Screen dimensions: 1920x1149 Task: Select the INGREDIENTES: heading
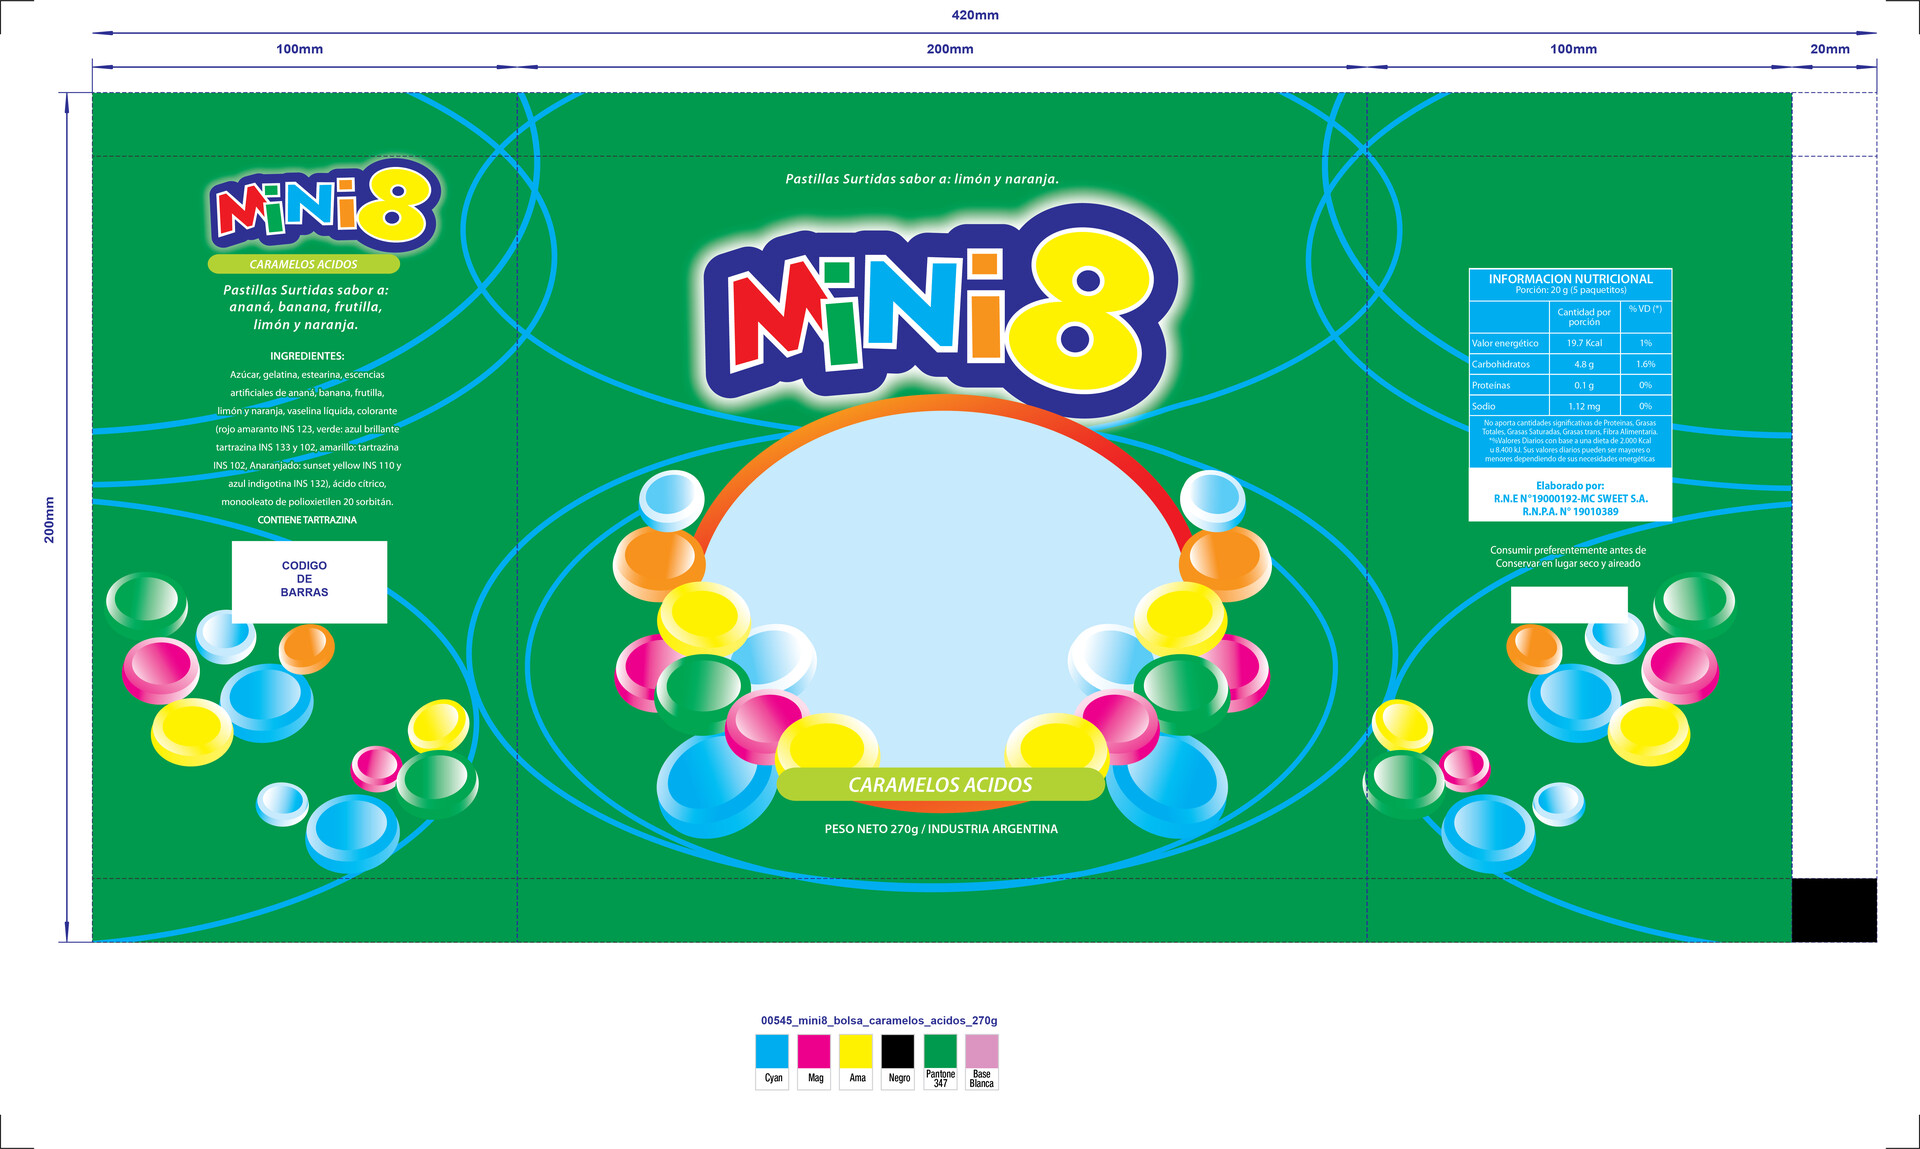click(x=307, y=356)
